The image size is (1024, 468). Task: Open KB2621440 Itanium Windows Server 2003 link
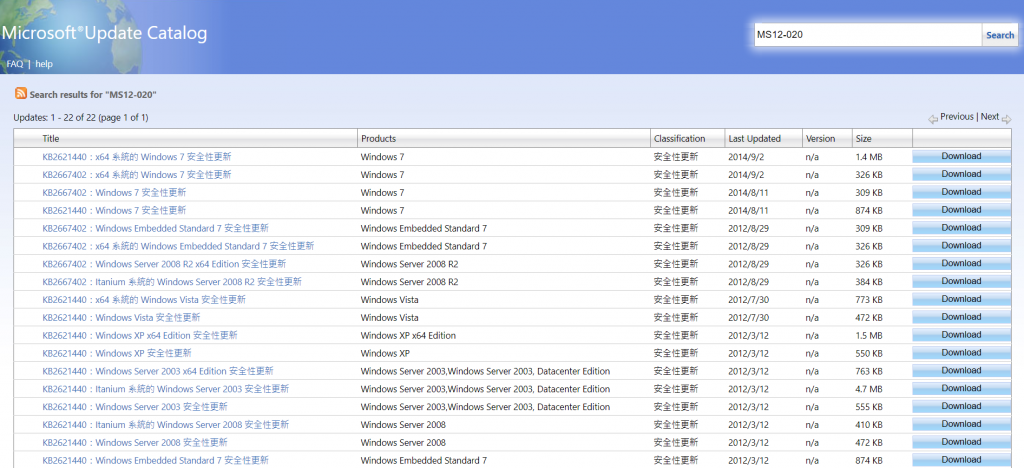click(166, 389)
